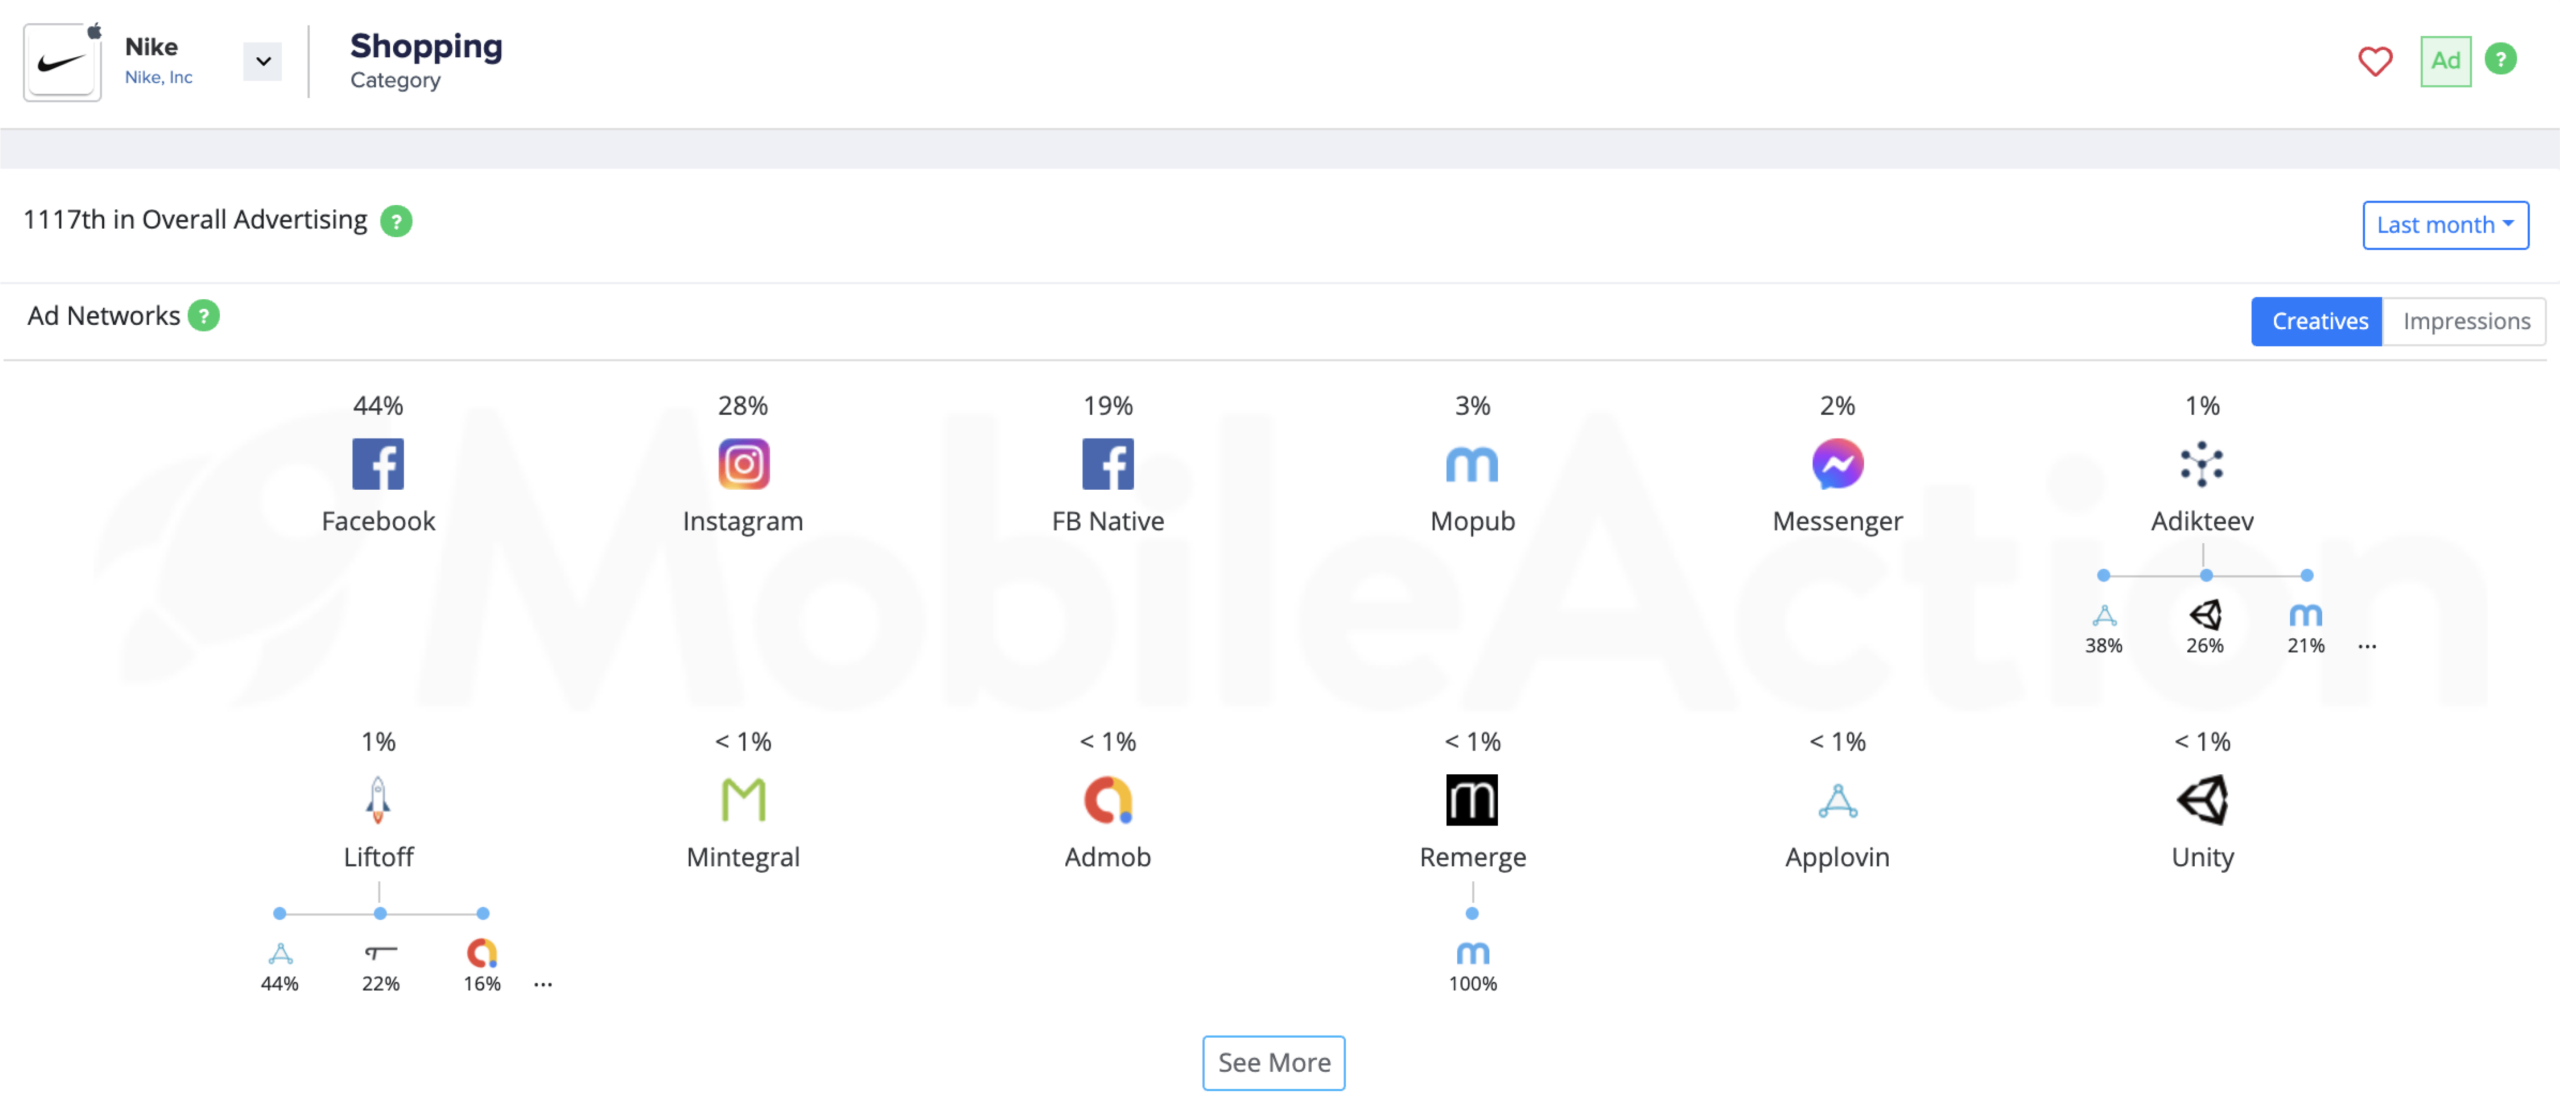Click the Mintegral network label
The height and width of the screenshot is (1120, 2560).
[743, 857]
